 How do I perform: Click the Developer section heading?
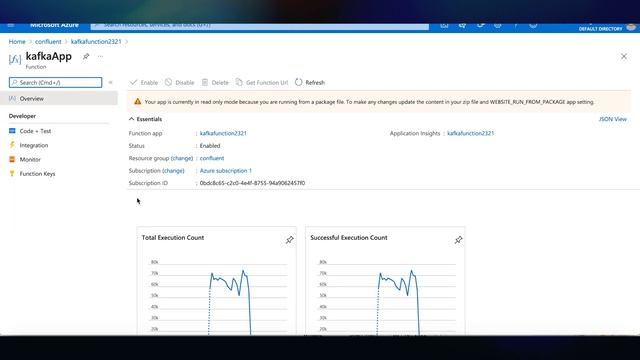(x=22, y=116)
